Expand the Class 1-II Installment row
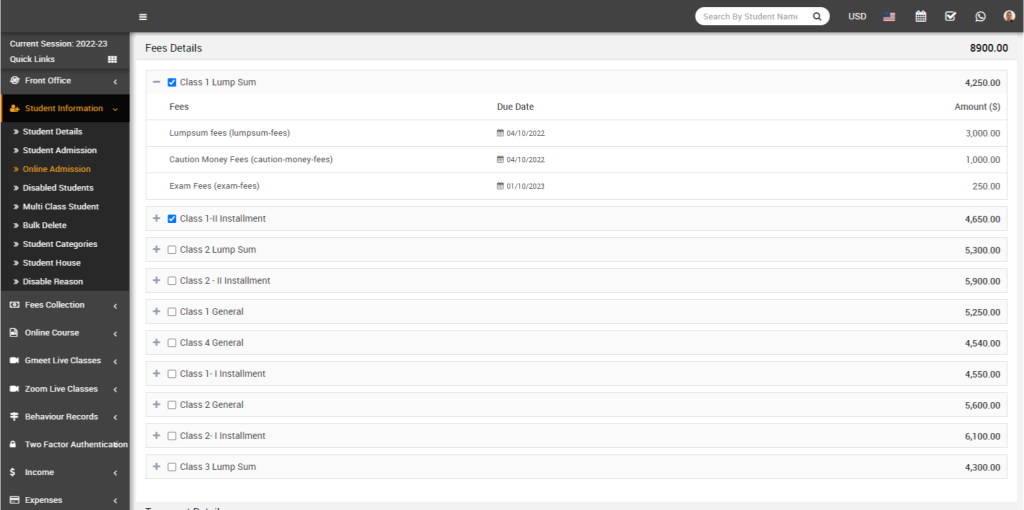 pos(156,219)
